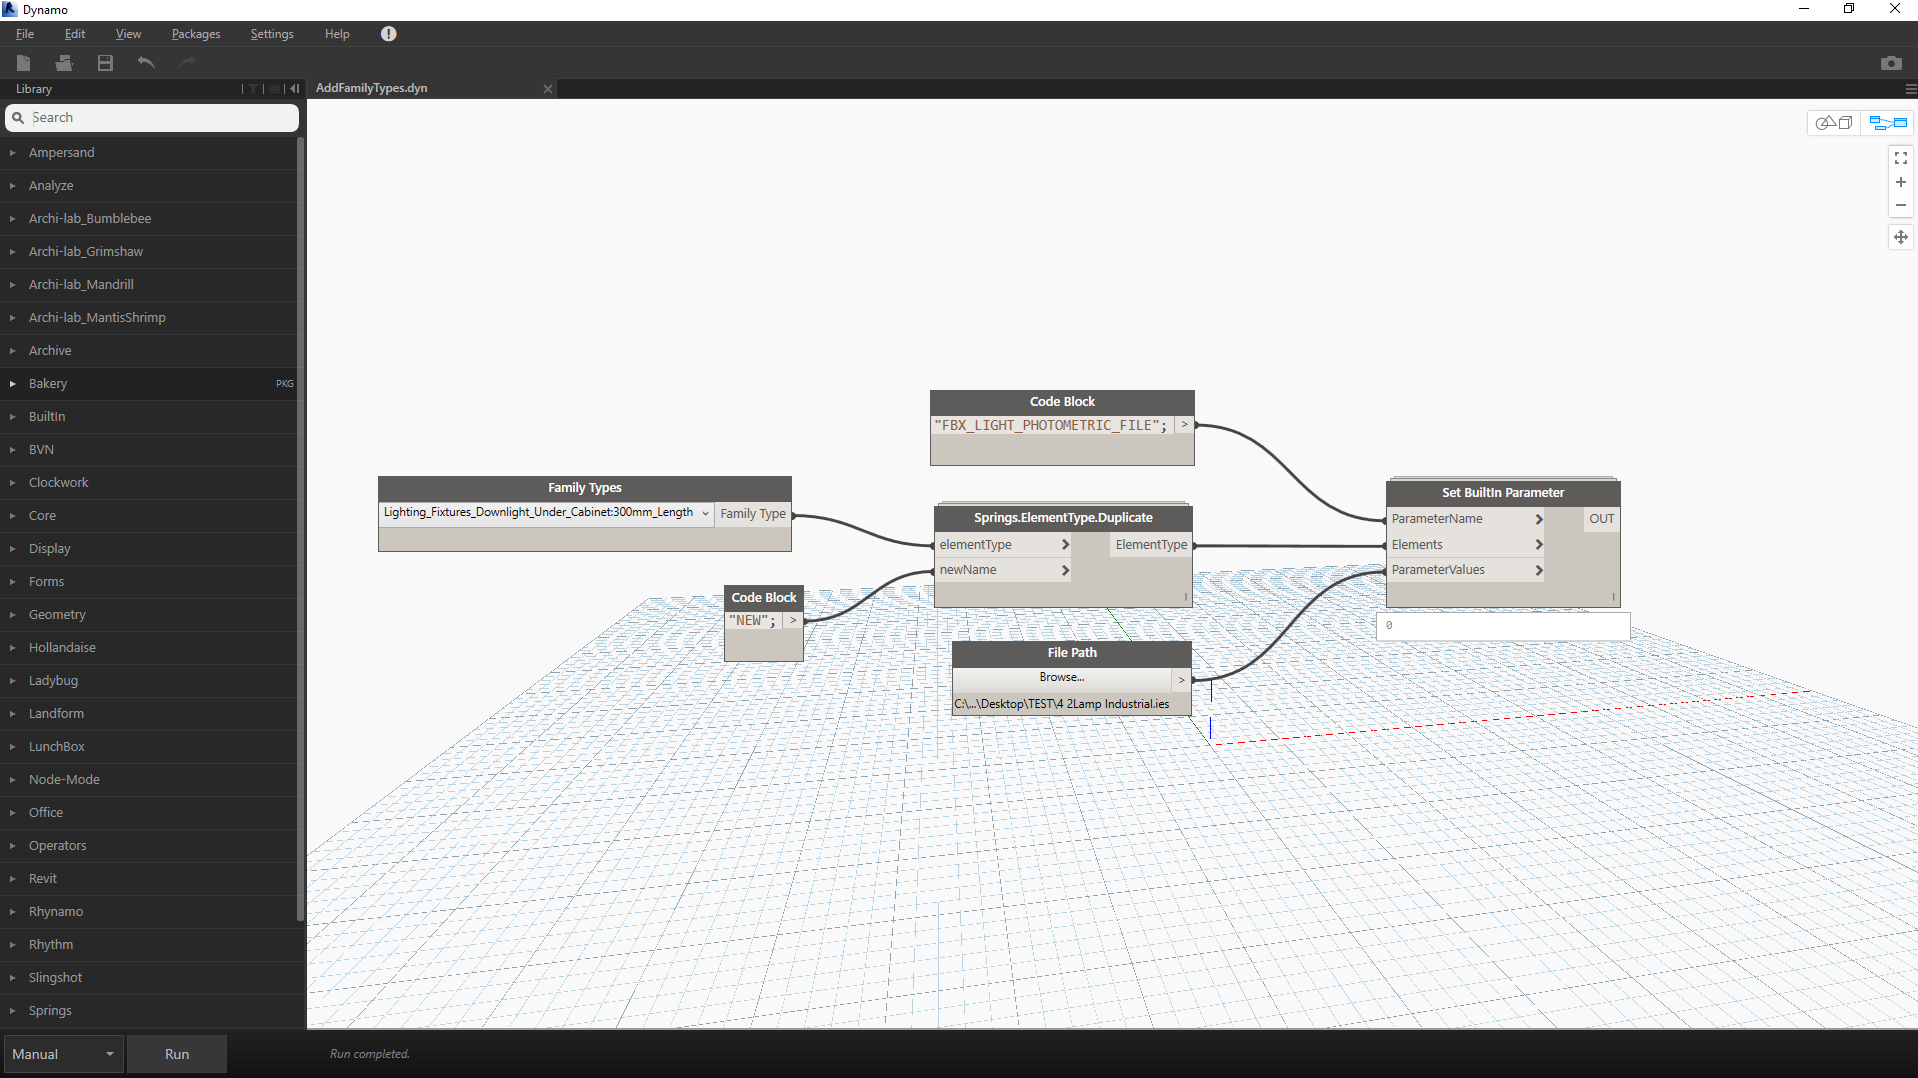The height and width of the screenshot is (1078, 1918).
Task: Open the Settings menu
Action: point(272,34)
